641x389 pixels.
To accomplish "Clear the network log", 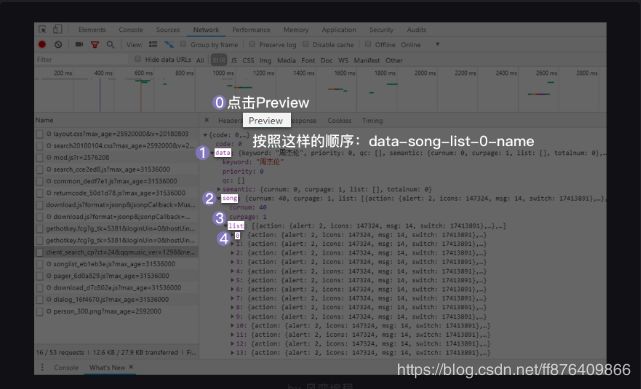I will [58, 45].
